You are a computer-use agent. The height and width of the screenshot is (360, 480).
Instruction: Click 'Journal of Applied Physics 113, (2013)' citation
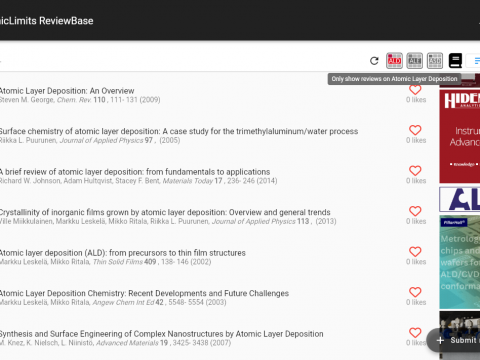tap(274, 221)
